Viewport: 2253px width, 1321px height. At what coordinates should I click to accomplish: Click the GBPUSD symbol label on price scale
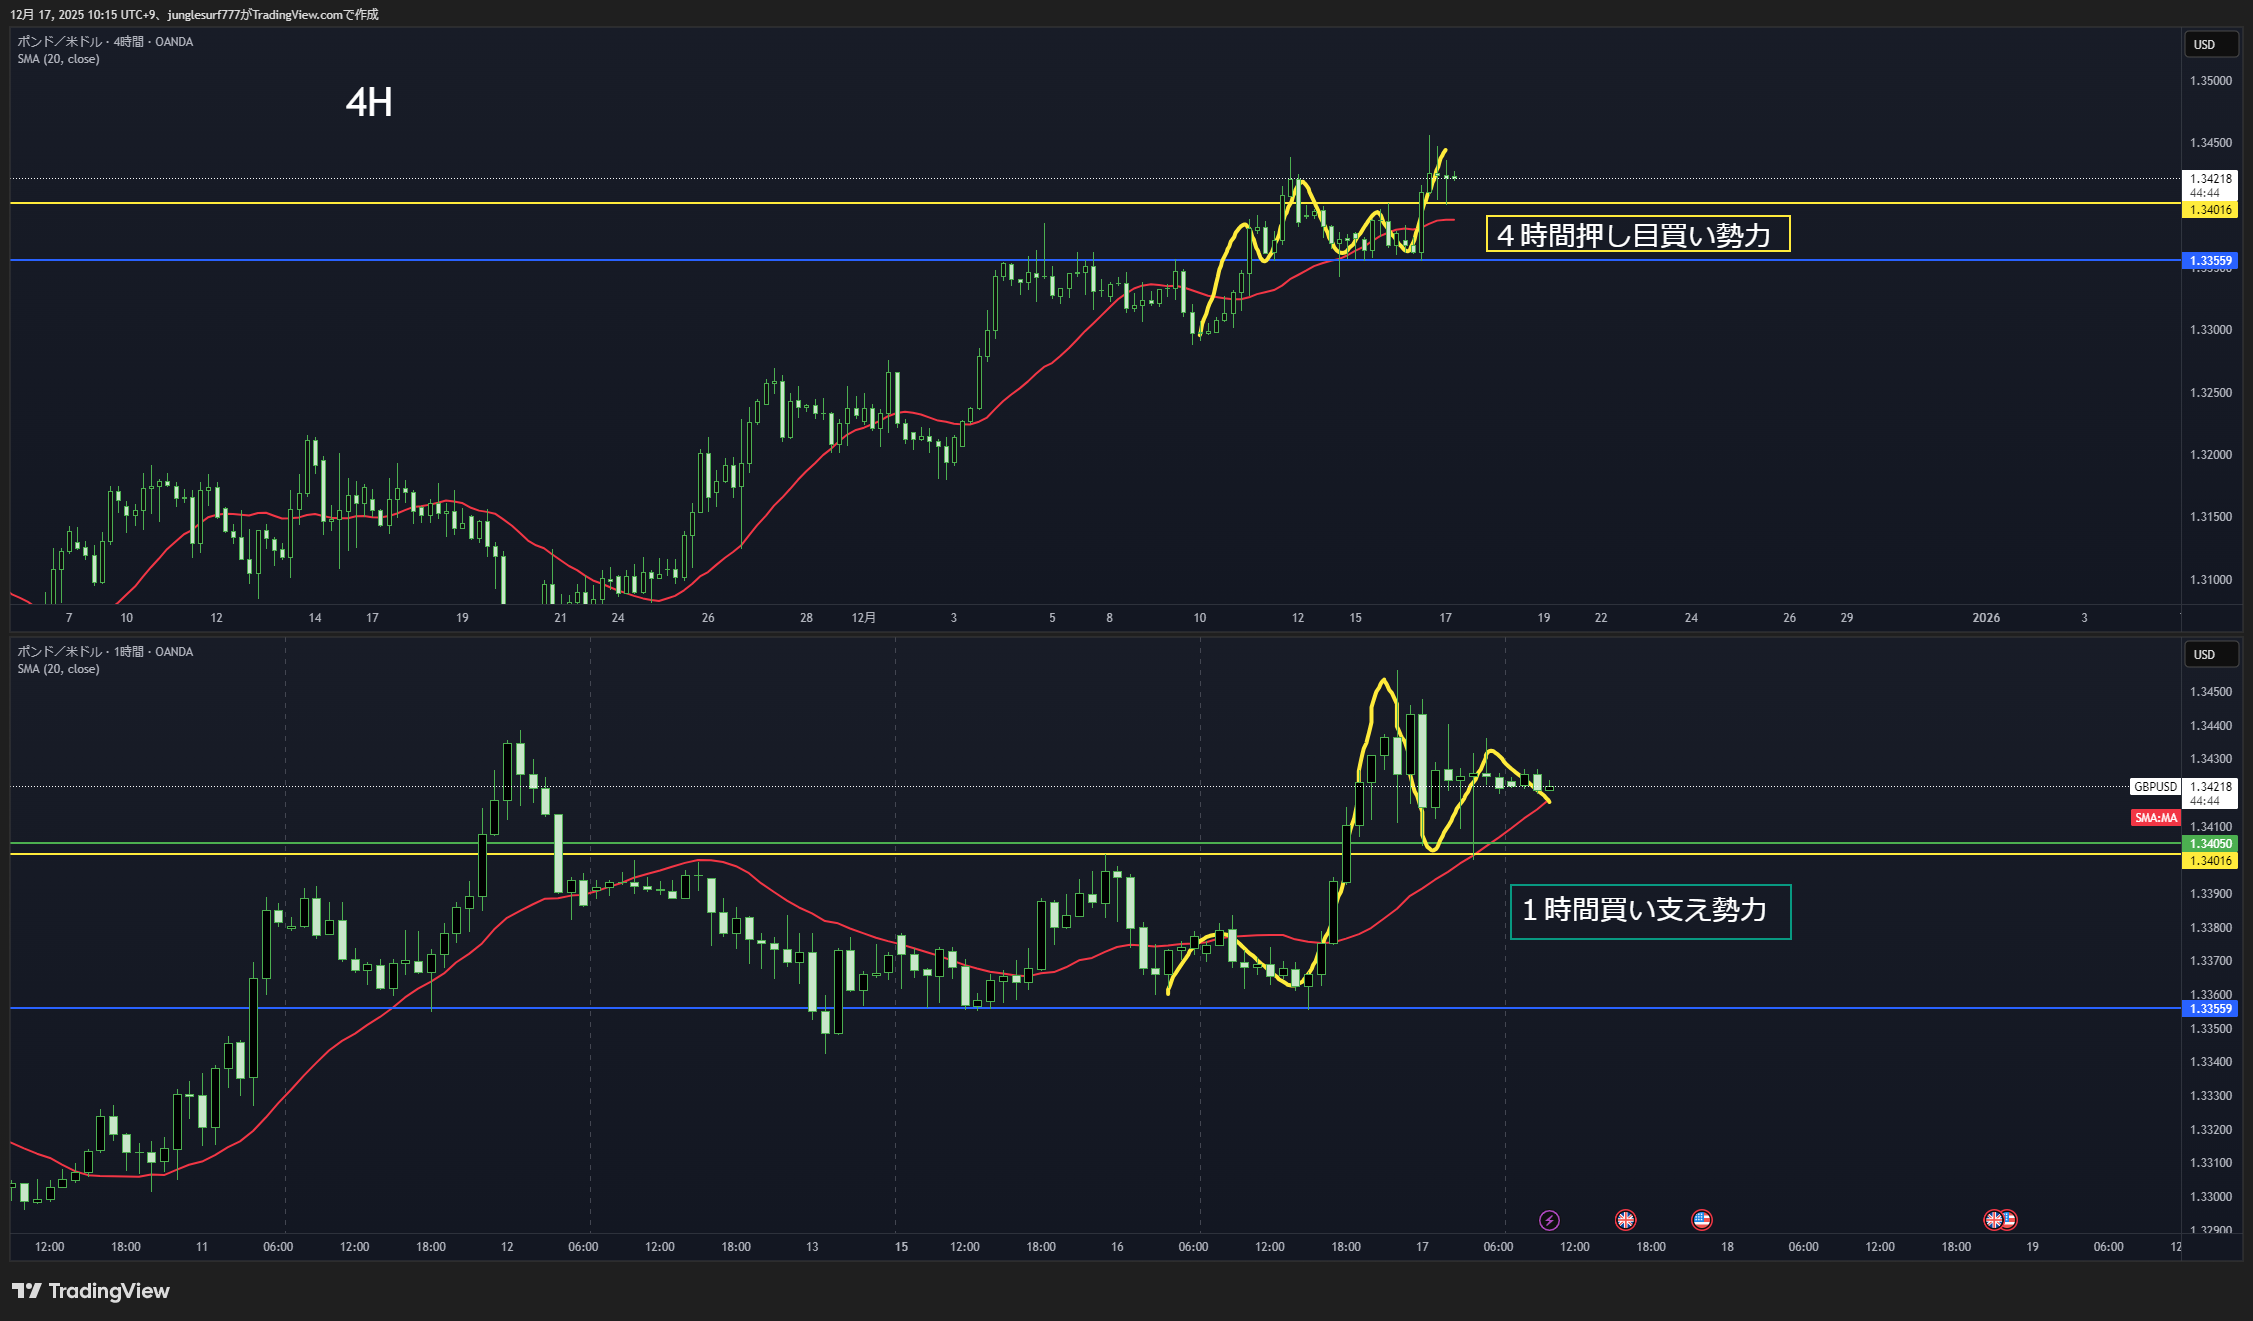click(x=2155, y=787)
